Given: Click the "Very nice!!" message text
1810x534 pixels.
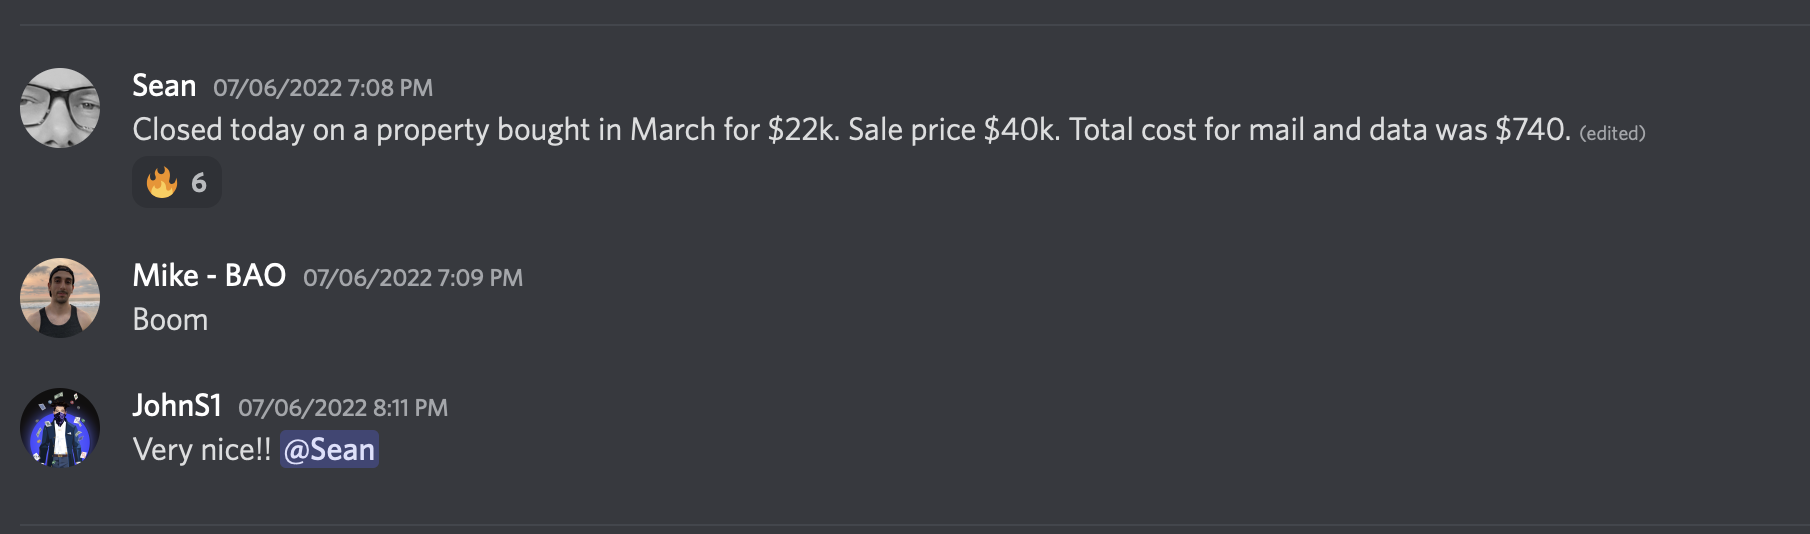Looking at the screenshot, I should pos(202,450).
